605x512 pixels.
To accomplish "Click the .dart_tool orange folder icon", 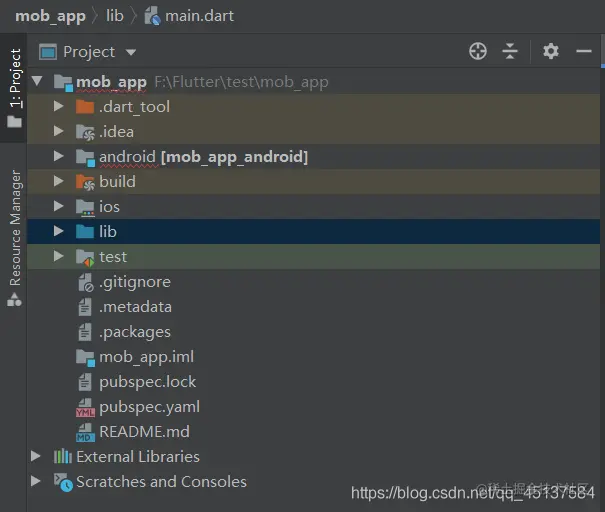I will [85, 107].
